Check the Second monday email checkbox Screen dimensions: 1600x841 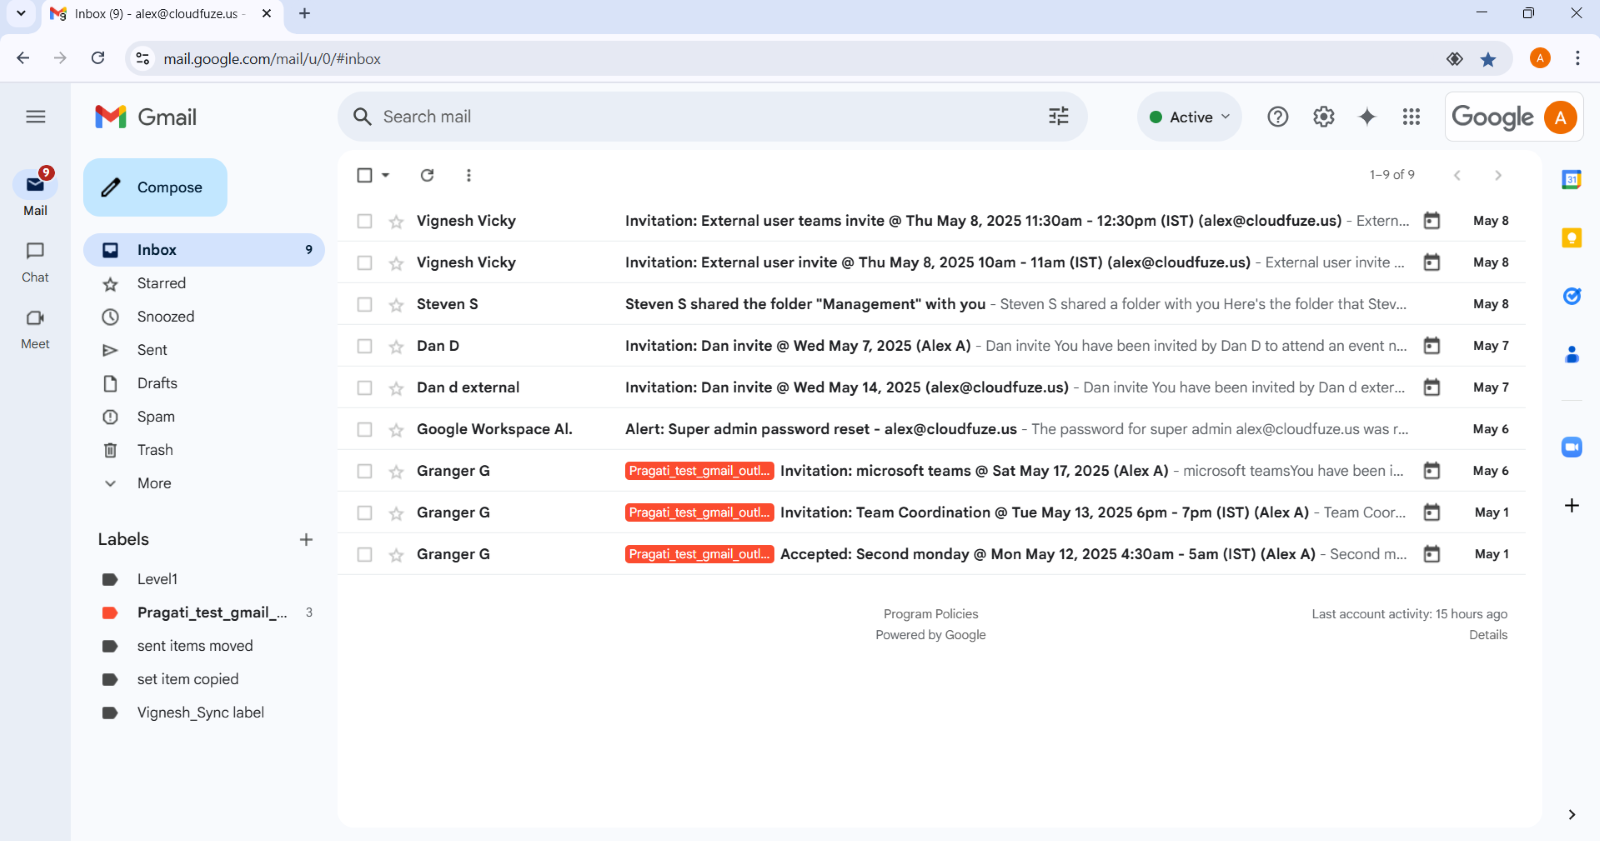365,555
